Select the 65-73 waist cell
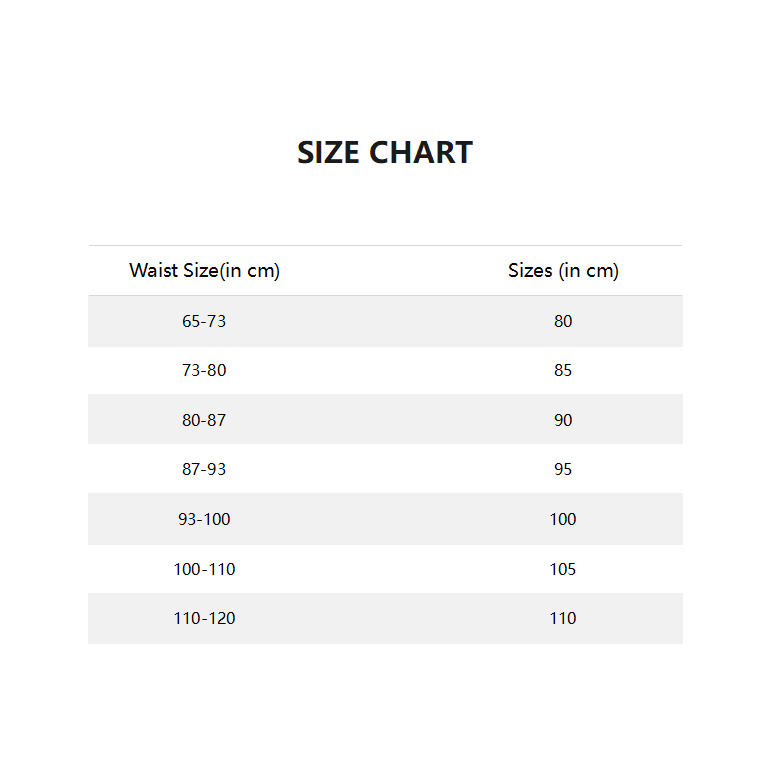The width and height of the screenshot is (776, 776). [204, 321]
